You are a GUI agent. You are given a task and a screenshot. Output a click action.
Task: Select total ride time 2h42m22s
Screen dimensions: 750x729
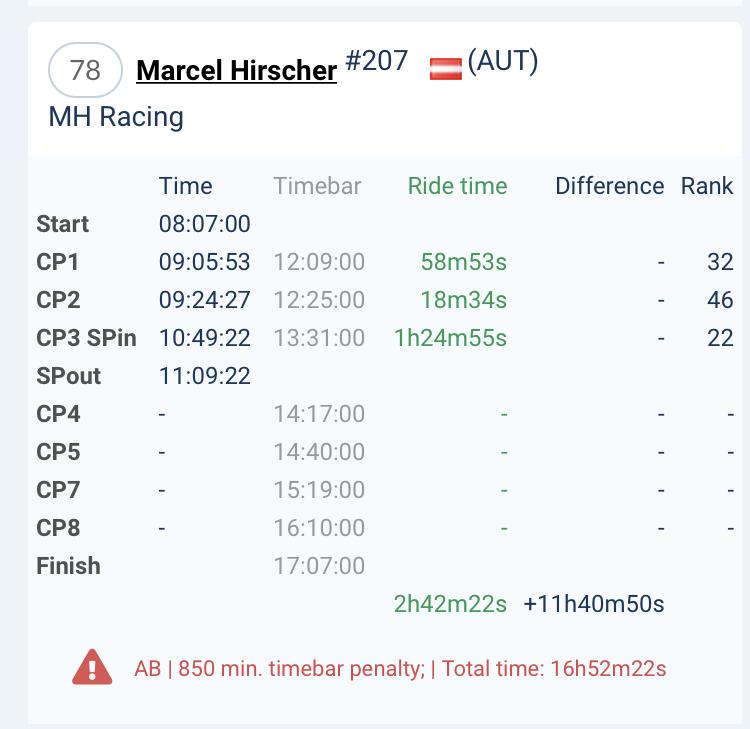(450, 604)
